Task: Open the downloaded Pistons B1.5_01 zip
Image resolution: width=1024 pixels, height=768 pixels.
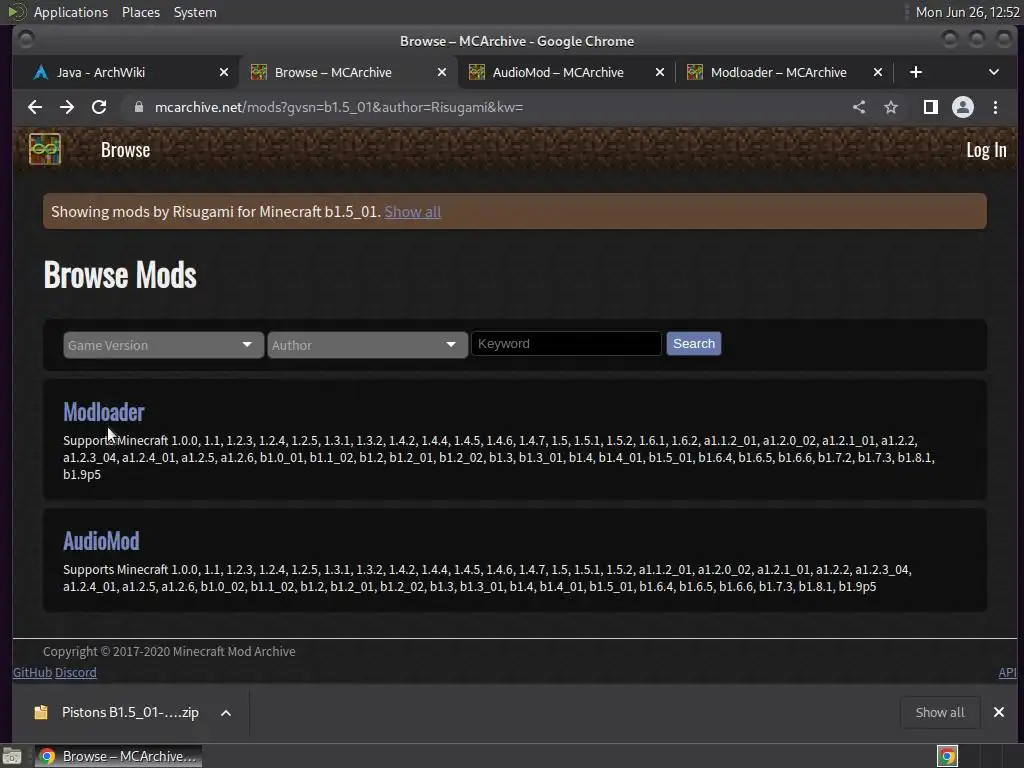Action: [x=118, y=712]
